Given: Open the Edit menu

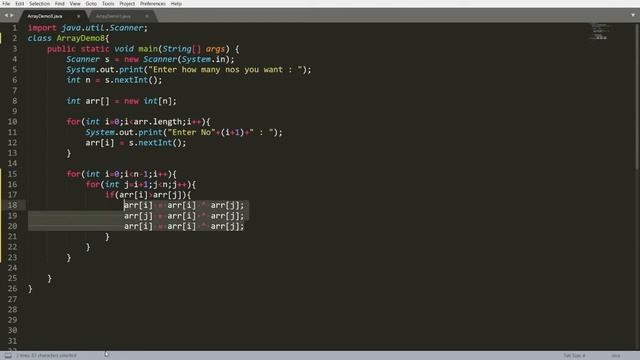Looking at the screenshot, I should 20,4.
